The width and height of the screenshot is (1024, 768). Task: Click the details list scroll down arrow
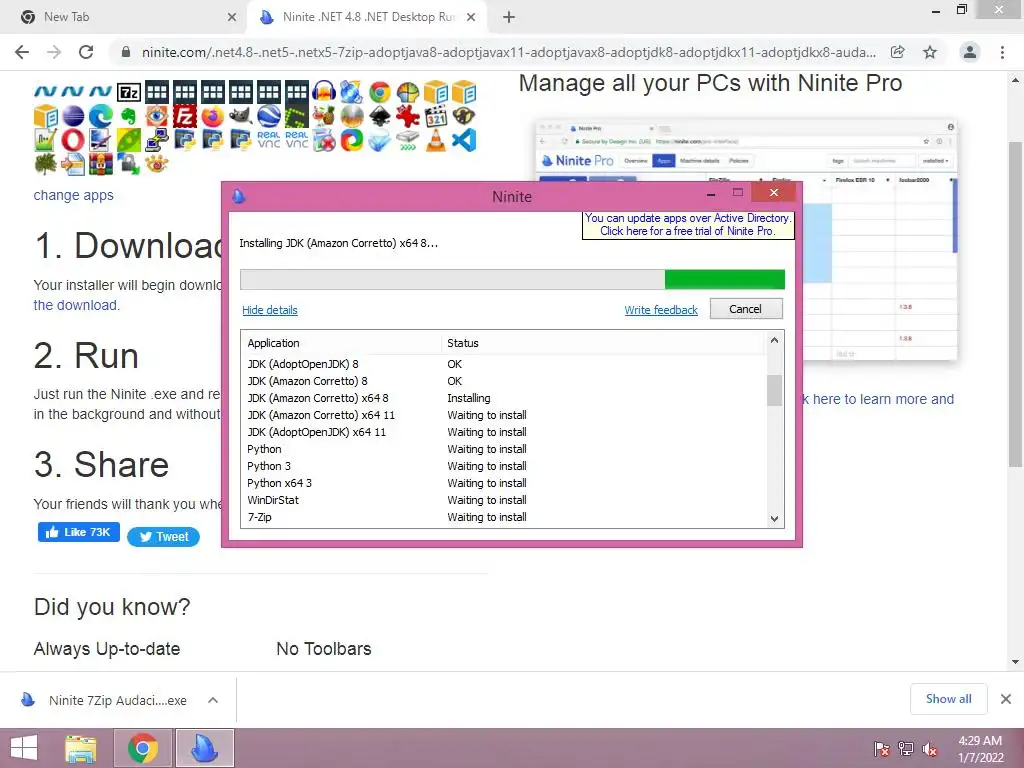click(x=775, y=519)
